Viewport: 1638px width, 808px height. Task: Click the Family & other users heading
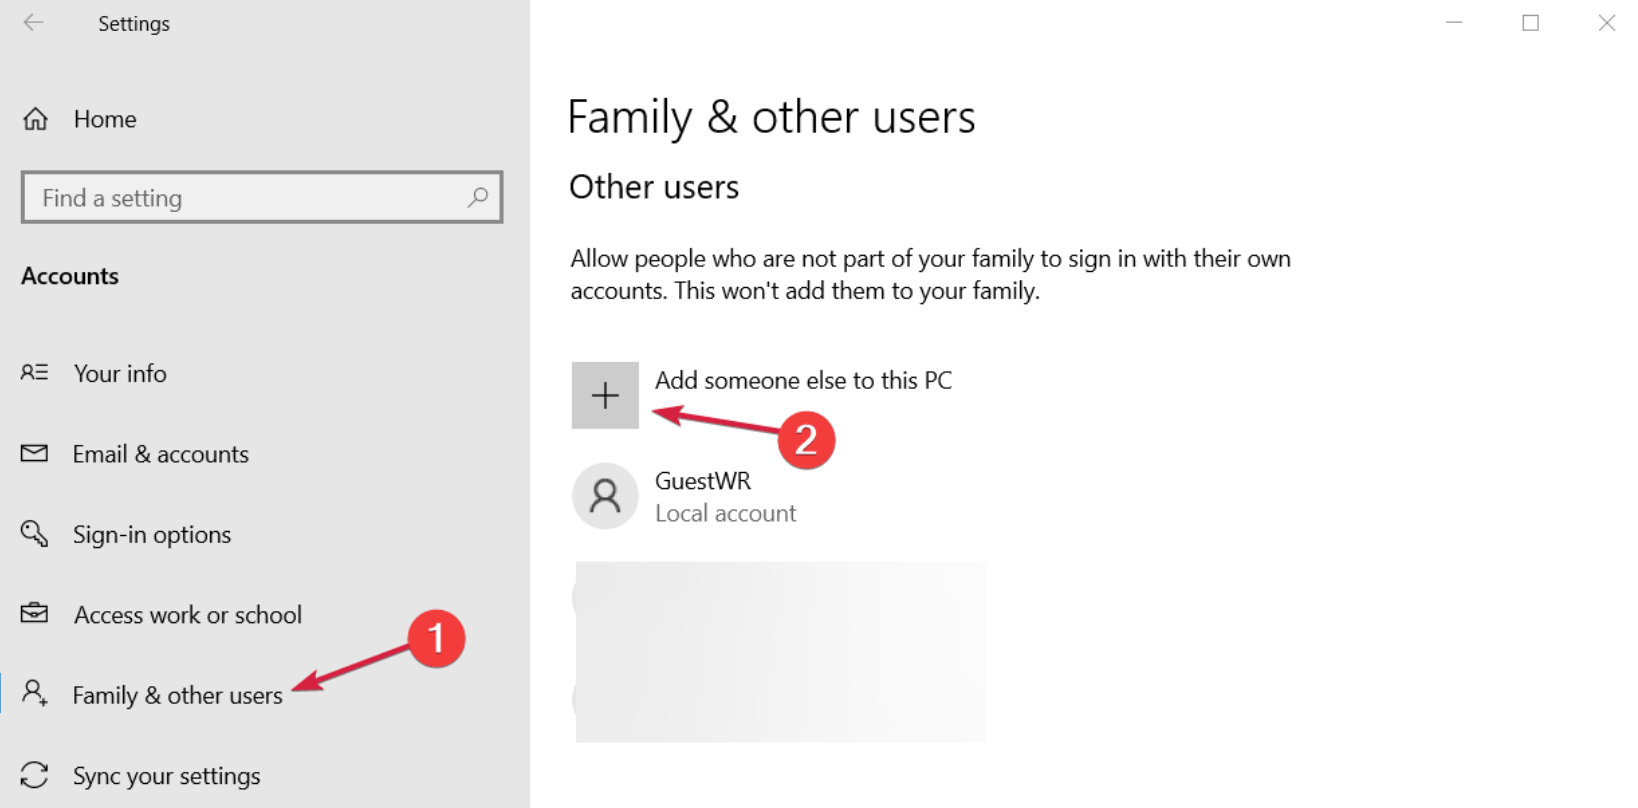point(771,118)
